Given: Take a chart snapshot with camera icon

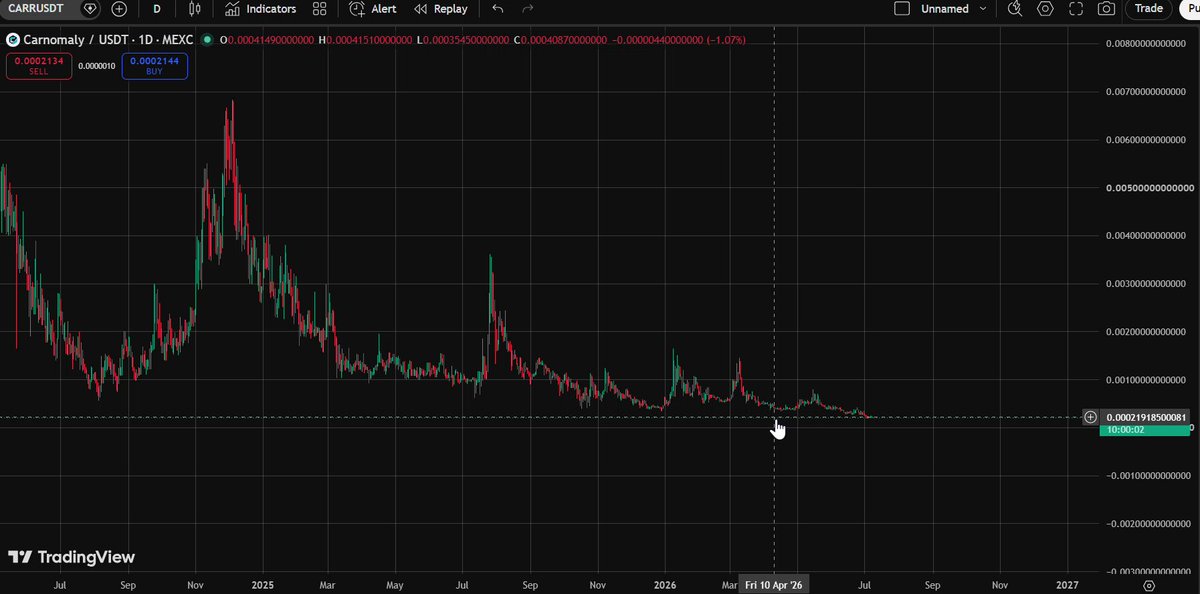Looking at the screenshot, I should coord(1106,9).
